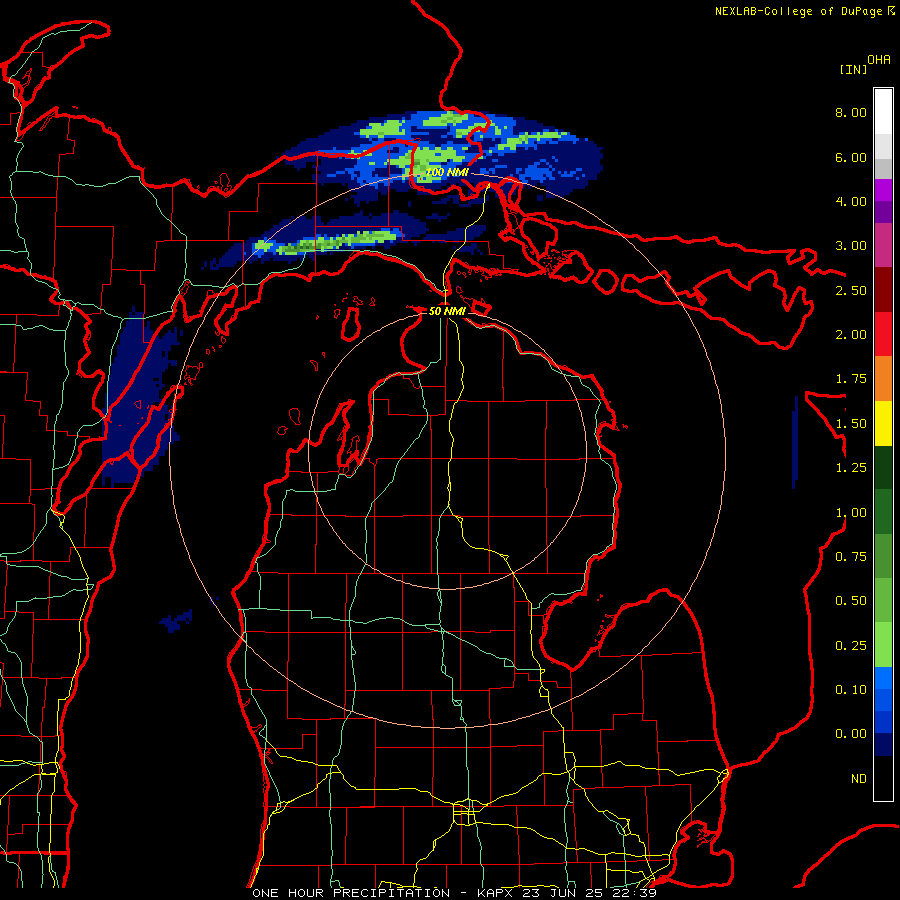Image resolution: width=900 pixels, height=900 pixels.
Task: Select the orange legend swatch beside 1.75
Action: click(883, 379)
